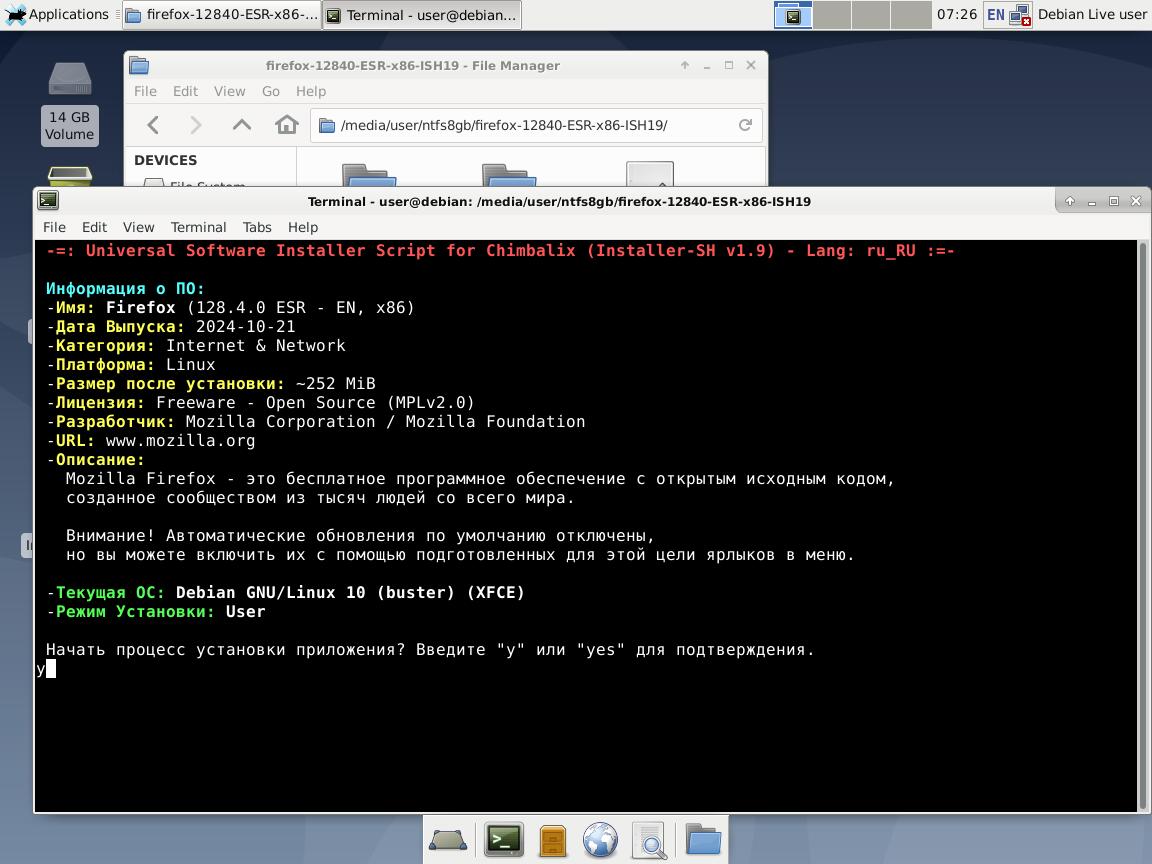Open the Tabs menu in Terminal
Screen dimensions: 1152x864
click(x=257, y=227)
